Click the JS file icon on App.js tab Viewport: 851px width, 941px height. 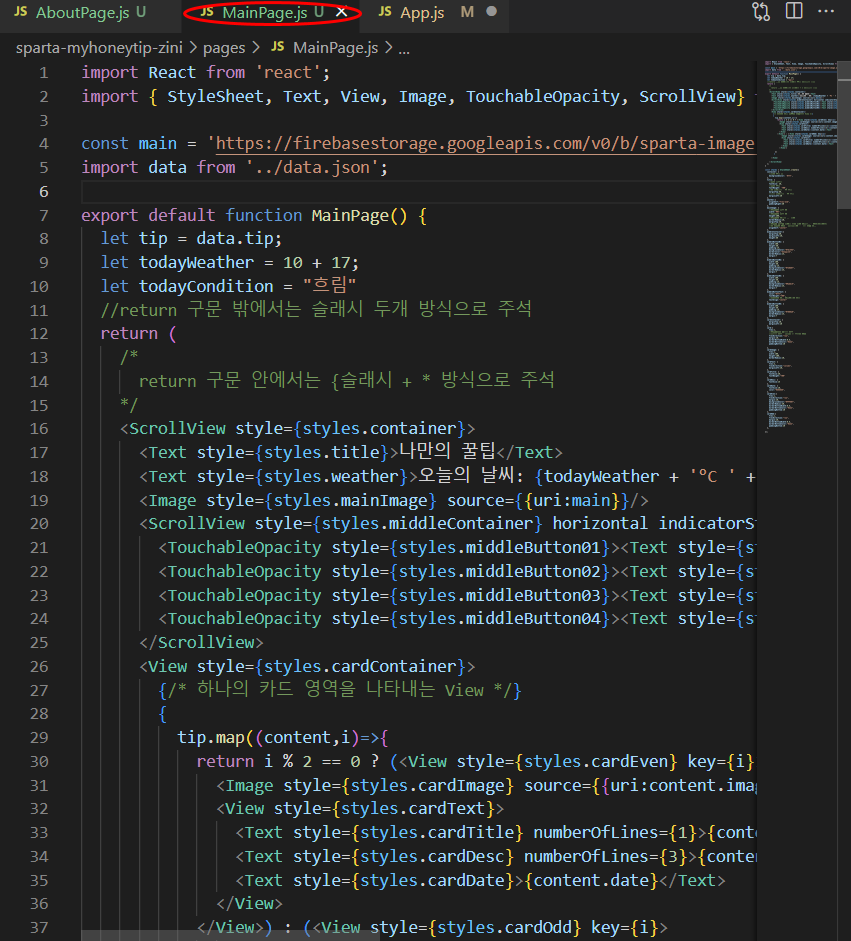click(x=385, y=11)
